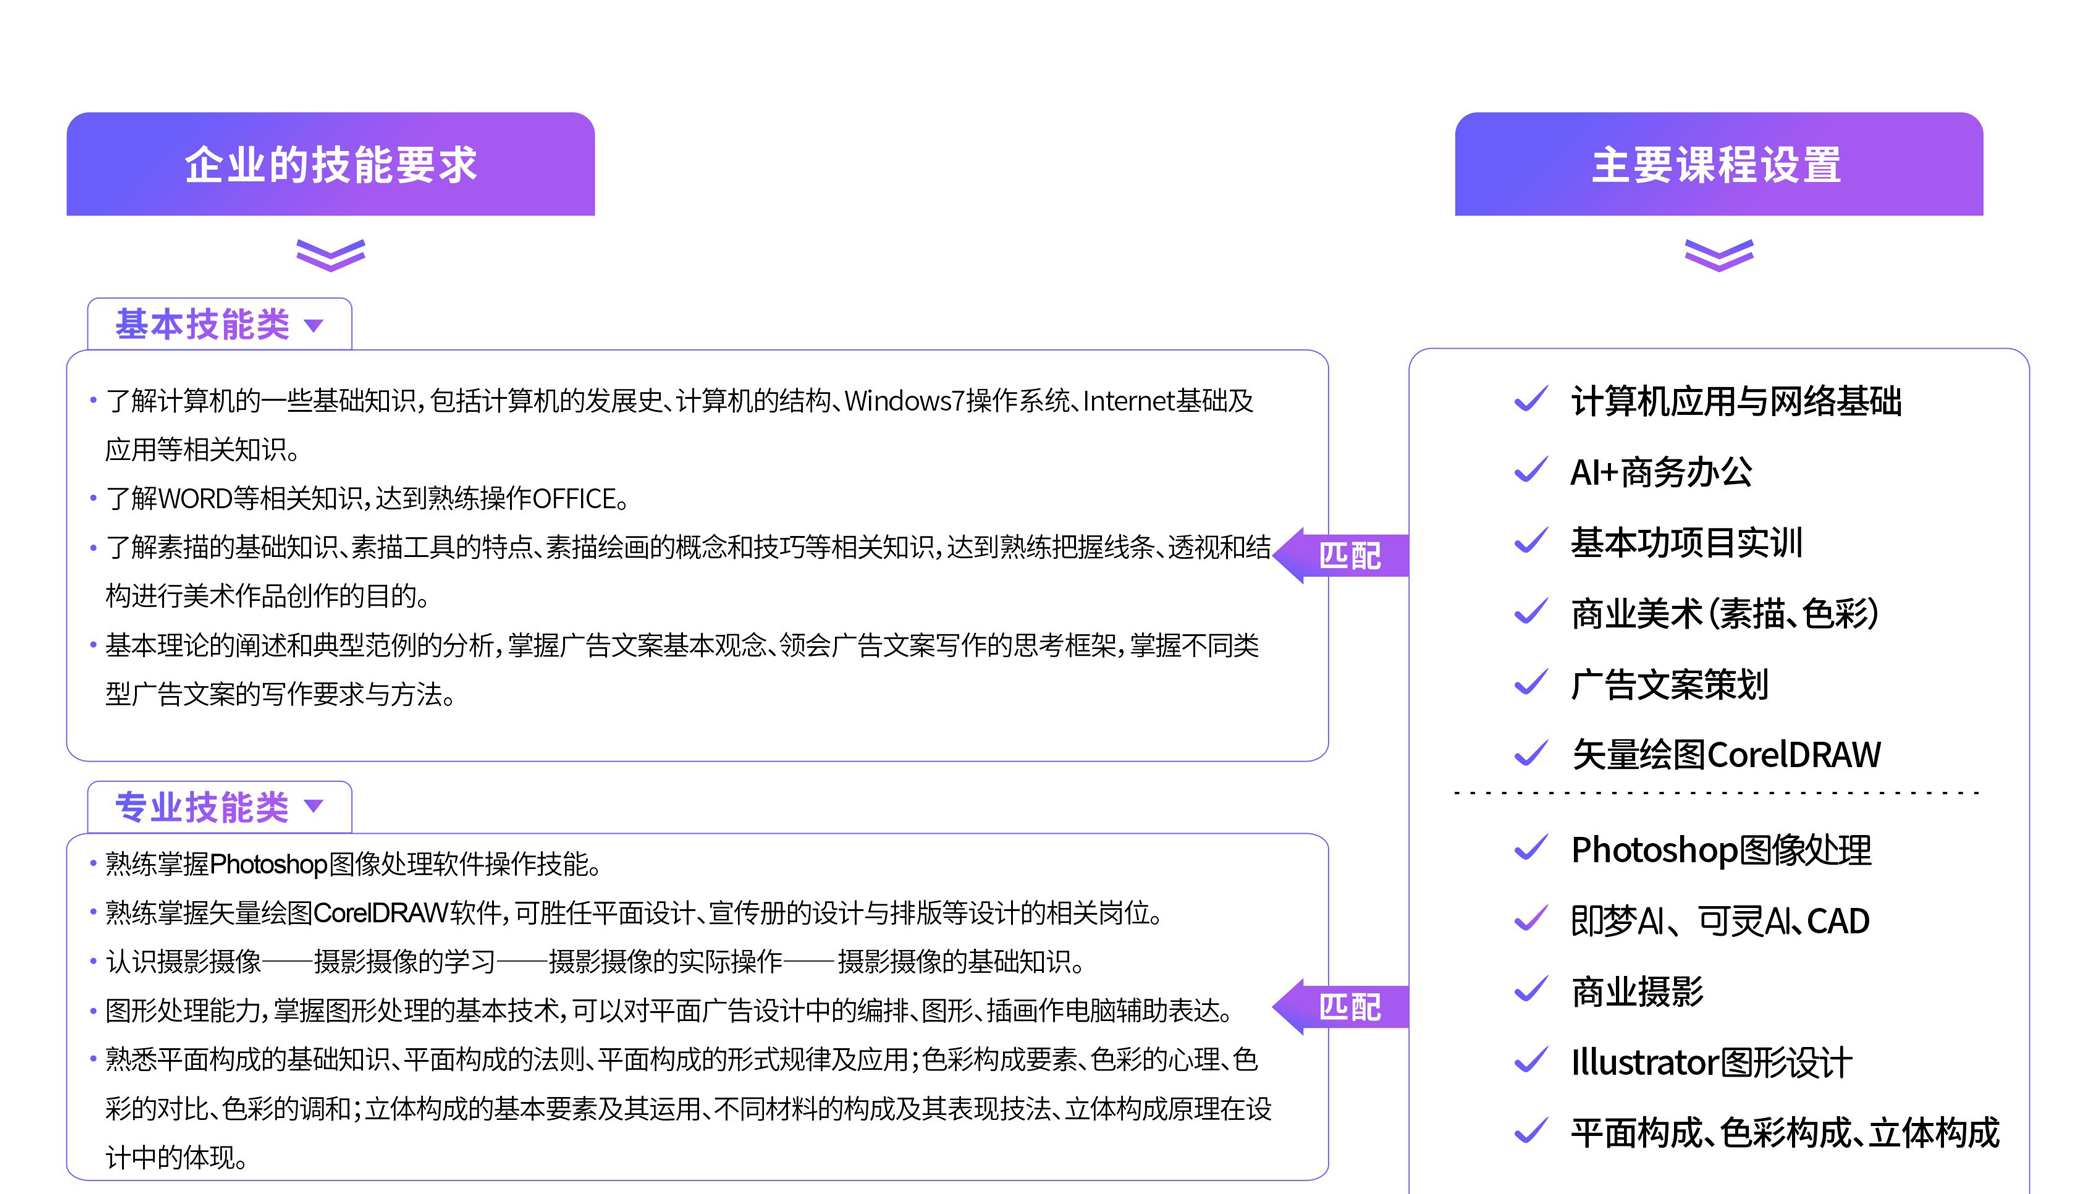Click double chevron under 企业的技能要求
This screenshot has width=2100, height=1194.
pyautogui.click(x=331, y=255)
